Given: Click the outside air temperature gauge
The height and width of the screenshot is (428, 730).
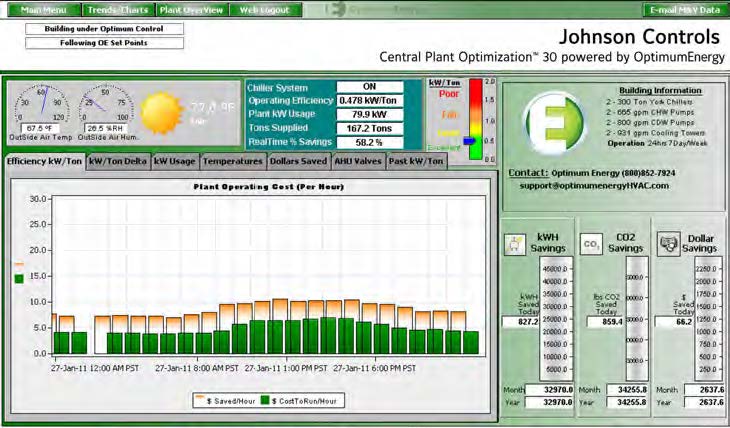Looking at the screenshot, I should 41,103.
